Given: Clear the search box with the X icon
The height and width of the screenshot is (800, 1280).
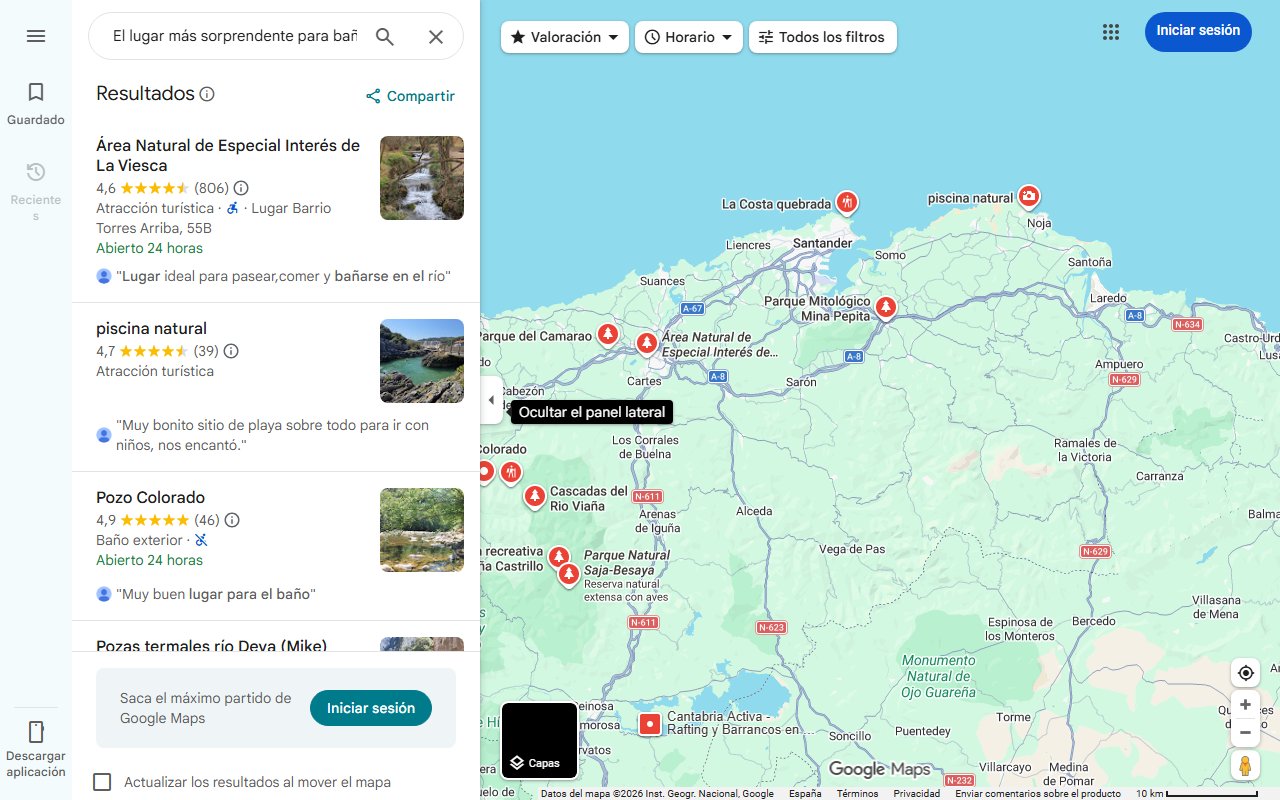Looking at the screenshot, I should [436, 36].
